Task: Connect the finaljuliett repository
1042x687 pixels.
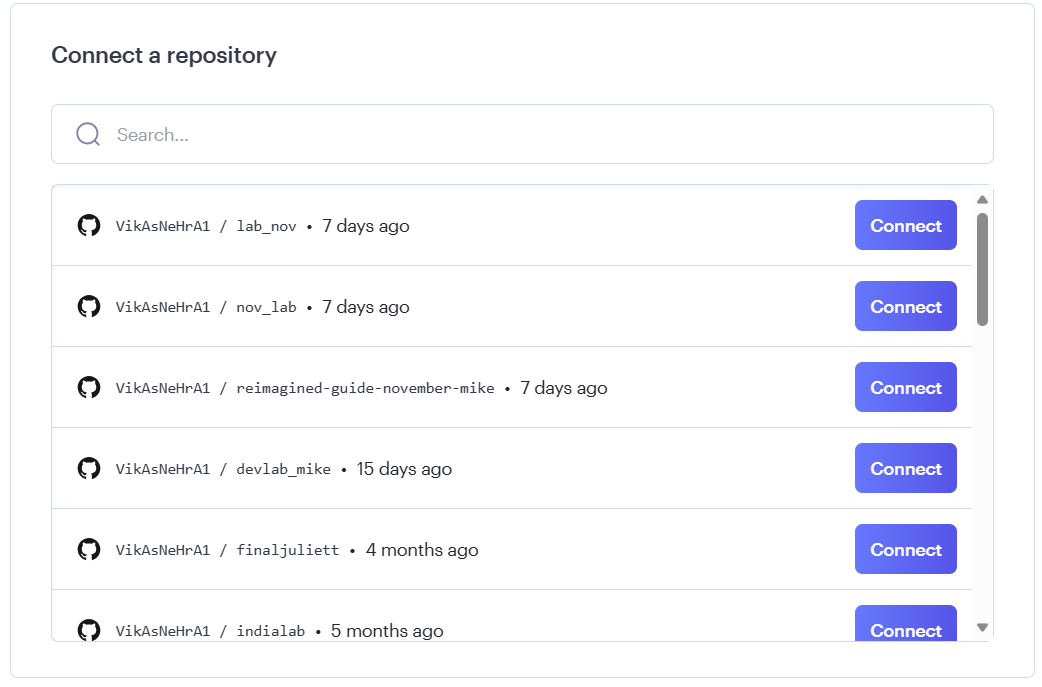Action: [905, 549]
